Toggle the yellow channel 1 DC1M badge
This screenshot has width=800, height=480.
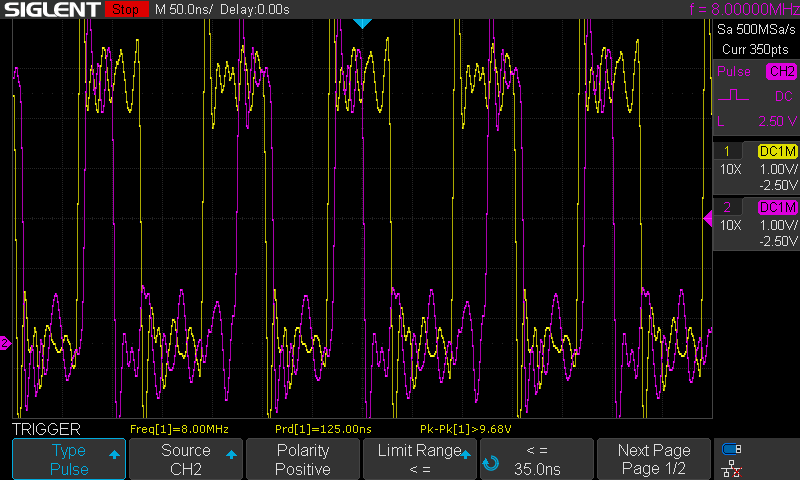[778, 151]
